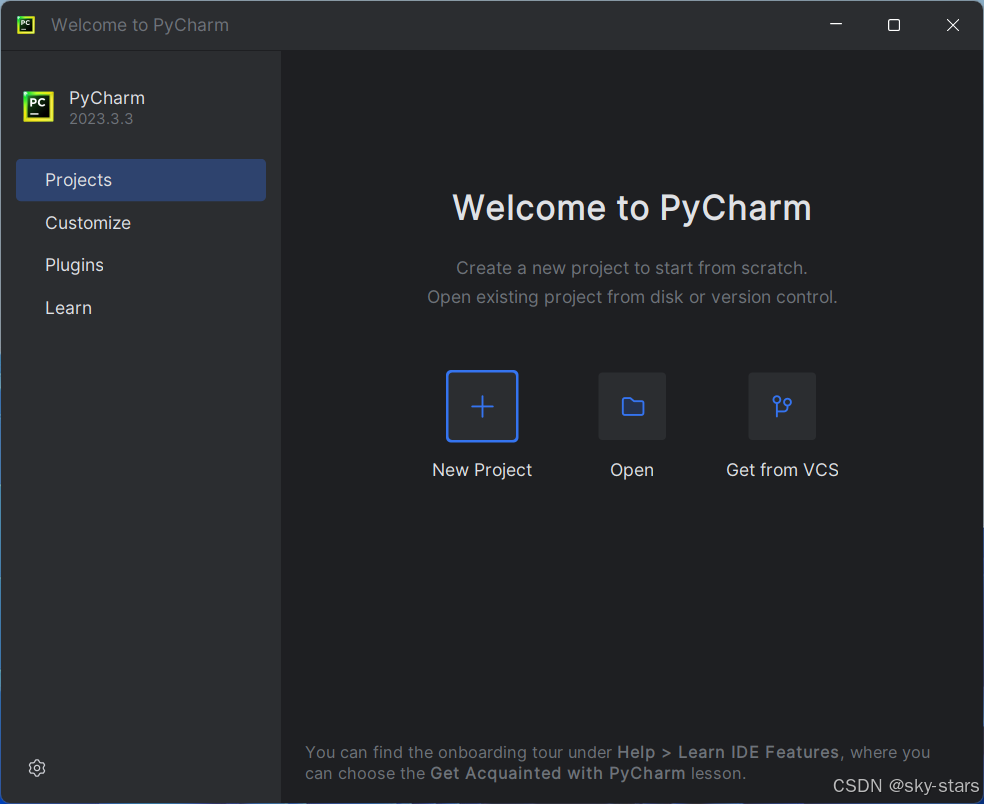Click 'Create a new project to start from scratch.'
Screen dimensions: 984x804
point(632,268)
